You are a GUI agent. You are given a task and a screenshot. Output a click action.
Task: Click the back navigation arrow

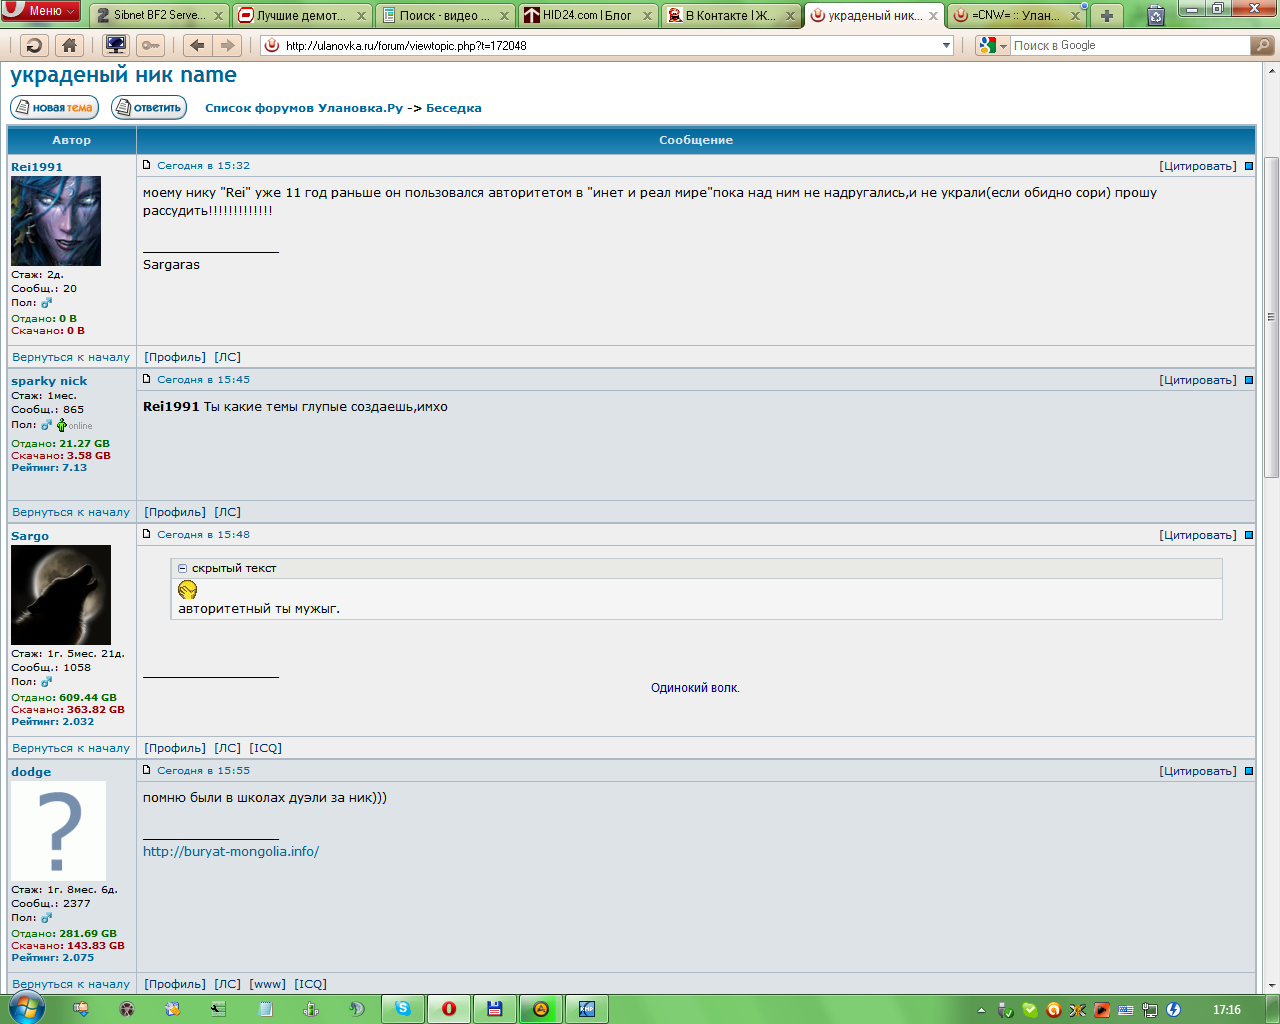[197, 45]
